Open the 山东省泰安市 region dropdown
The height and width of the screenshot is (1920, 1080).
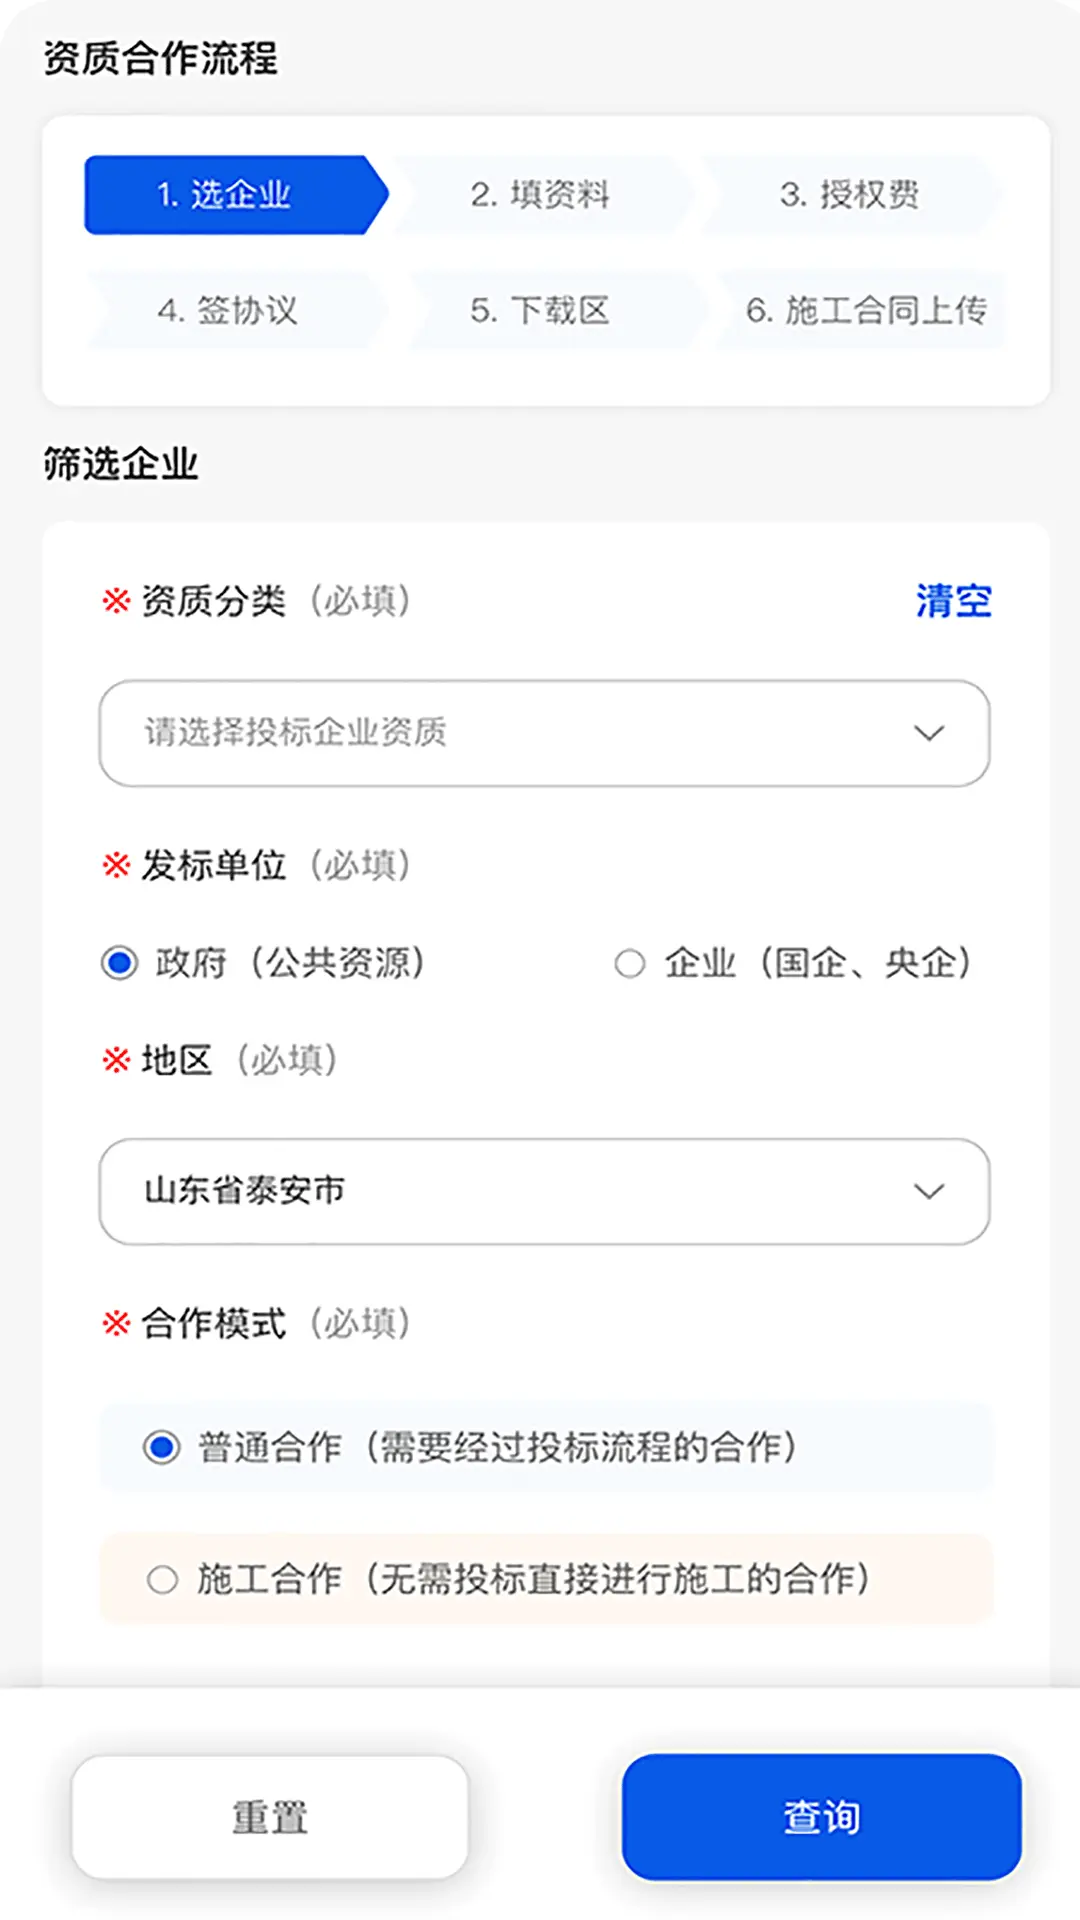[500, 1191]
